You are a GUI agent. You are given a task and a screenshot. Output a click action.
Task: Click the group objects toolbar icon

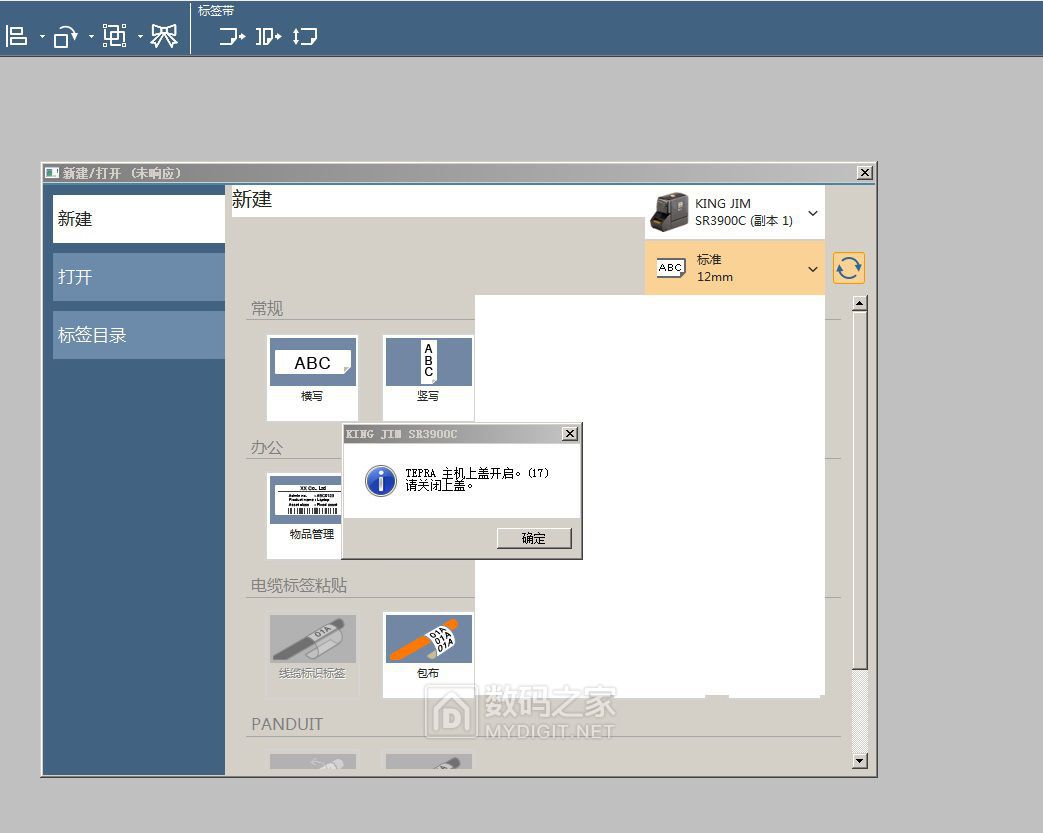(114, 36)
